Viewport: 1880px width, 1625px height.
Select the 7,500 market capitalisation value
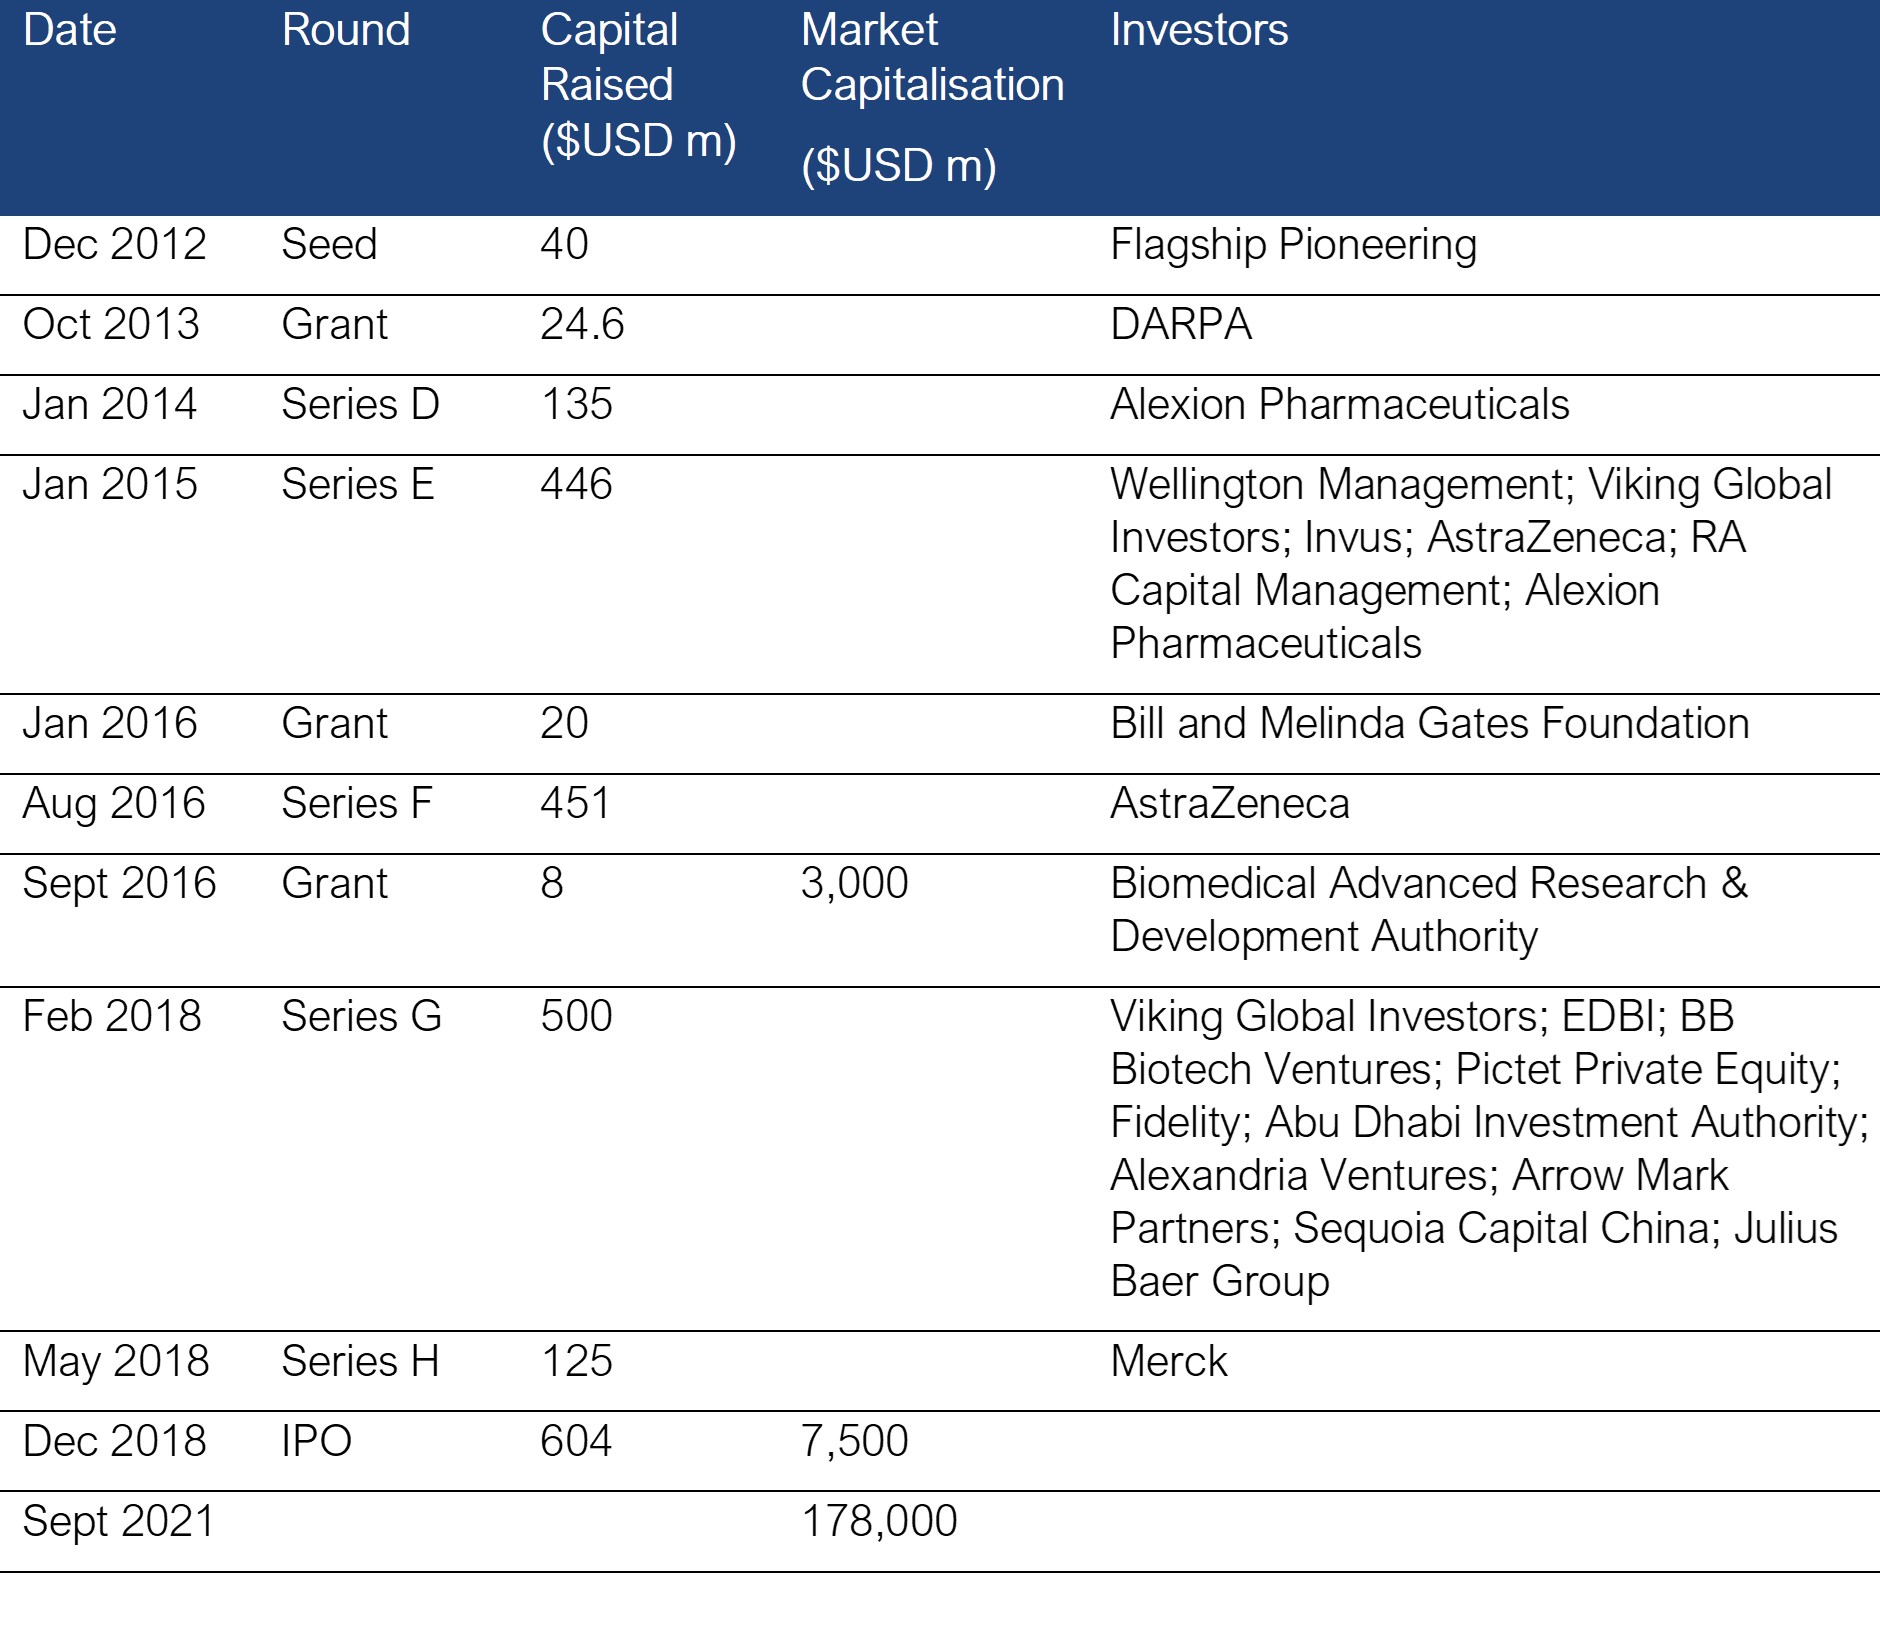click(854, 1442)
